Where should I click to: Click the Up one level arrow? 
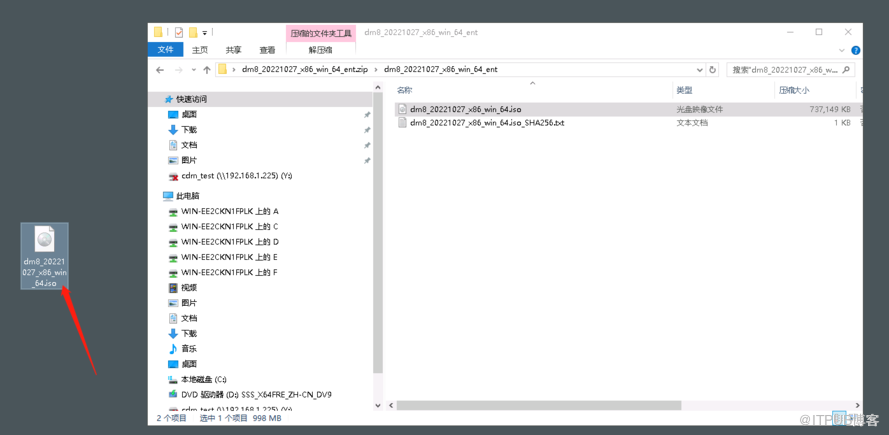tap(207, 70)
